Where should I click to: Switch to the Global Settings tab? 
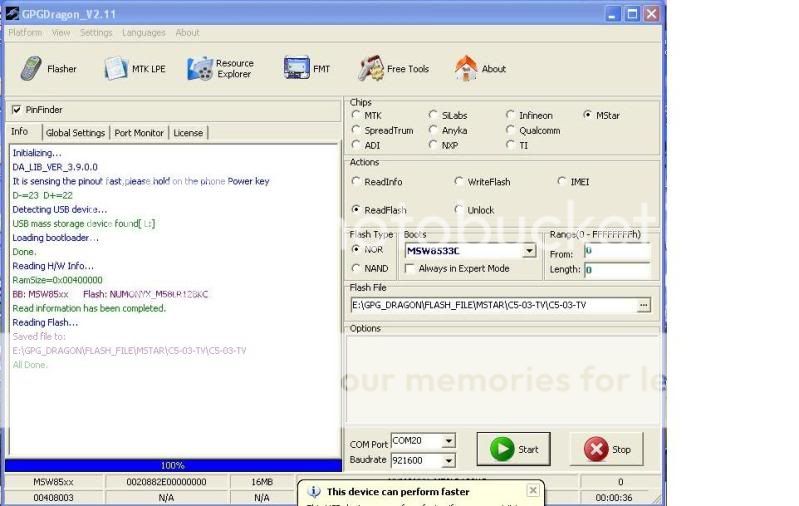click(75, 133)
